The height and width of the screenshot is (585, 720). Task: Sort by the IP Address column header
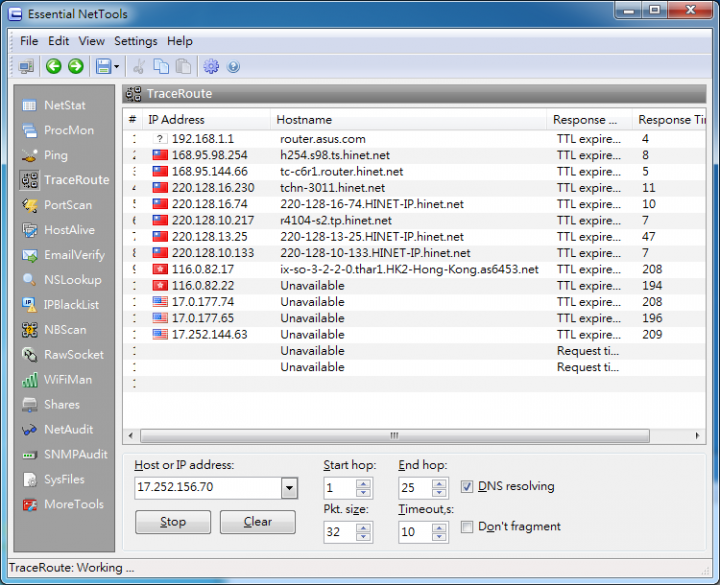[x=207, y=120]
